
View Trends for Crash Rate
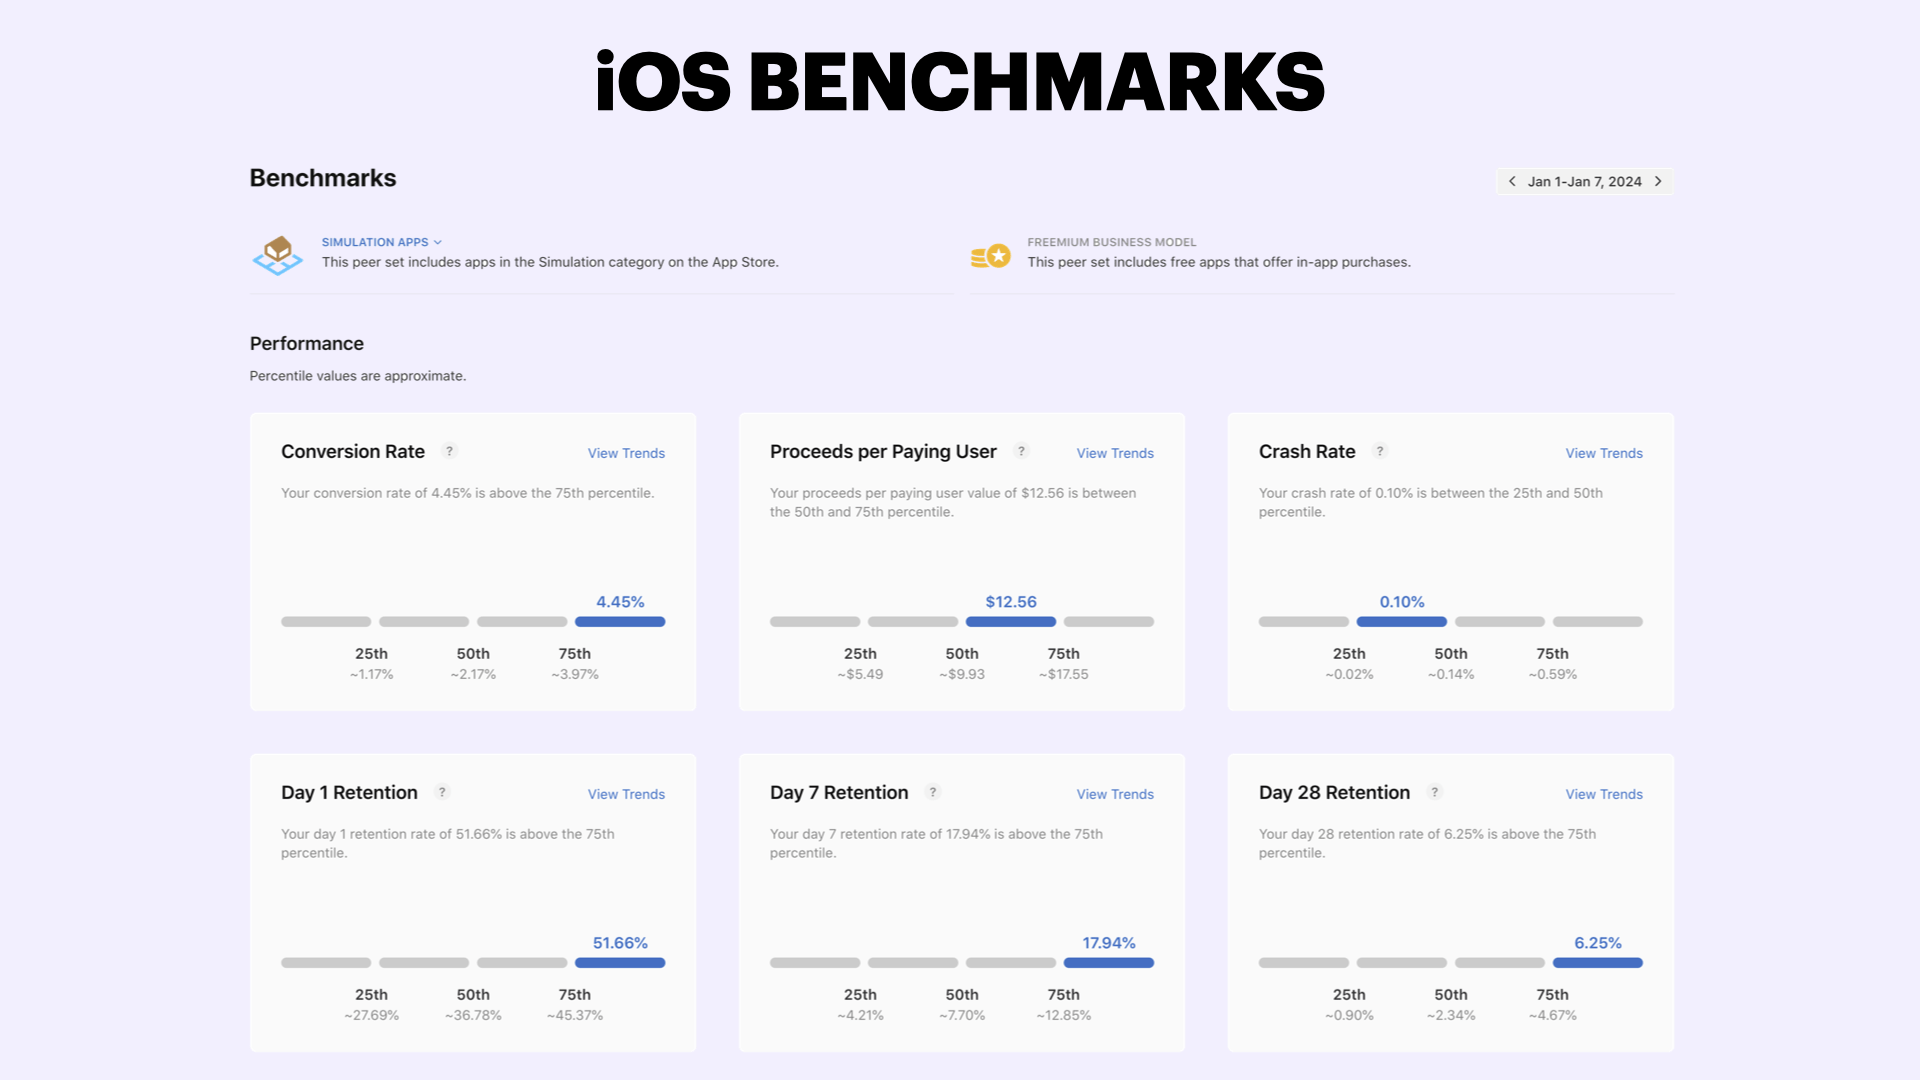(x=1604, y=453)
